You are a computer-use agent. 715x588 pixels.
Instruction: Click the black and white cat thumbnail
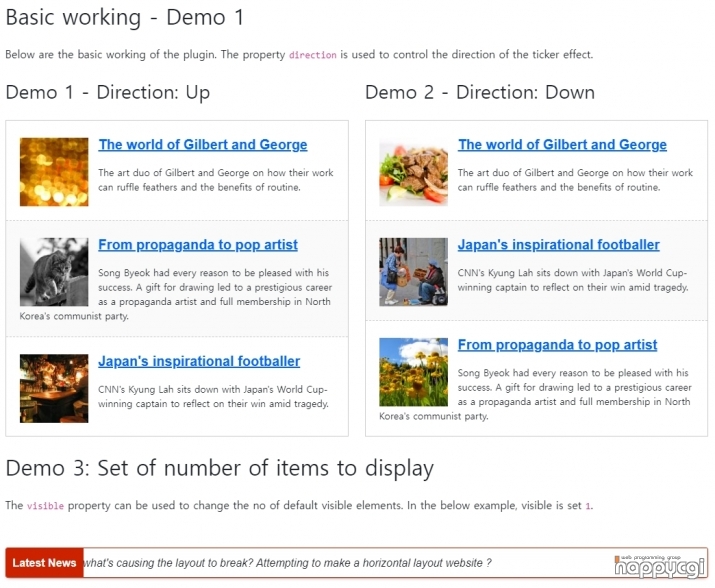54,272
